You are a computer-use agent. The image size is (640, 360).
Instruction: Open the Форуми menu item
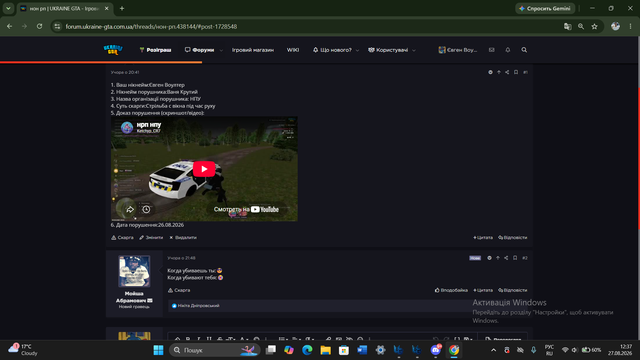click(x=200, y=50)
